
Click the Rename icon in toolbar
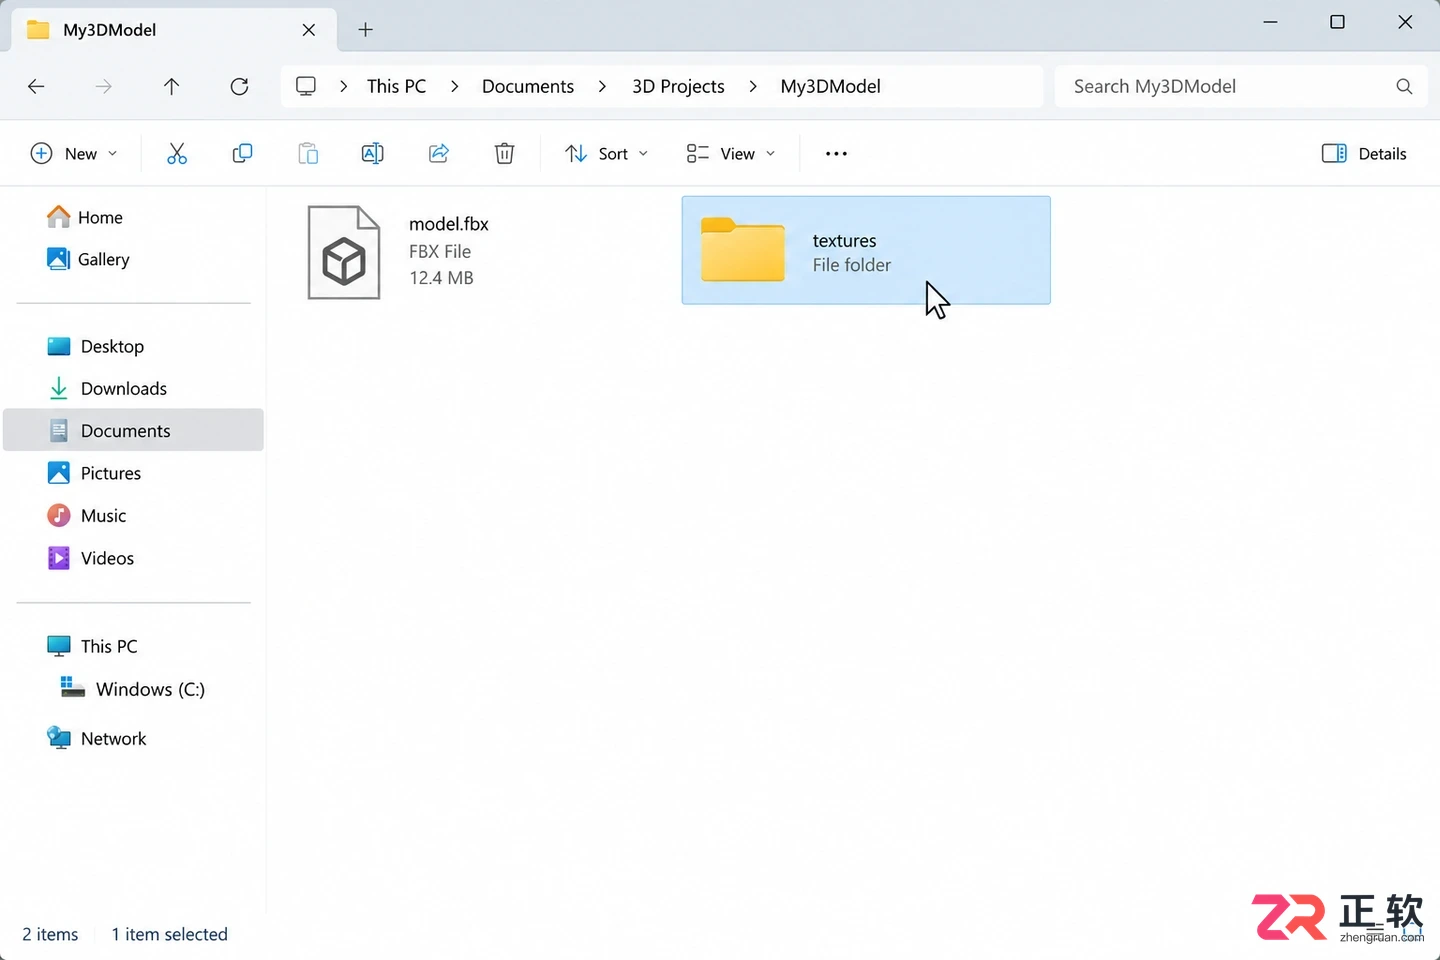tap(372, 153)
